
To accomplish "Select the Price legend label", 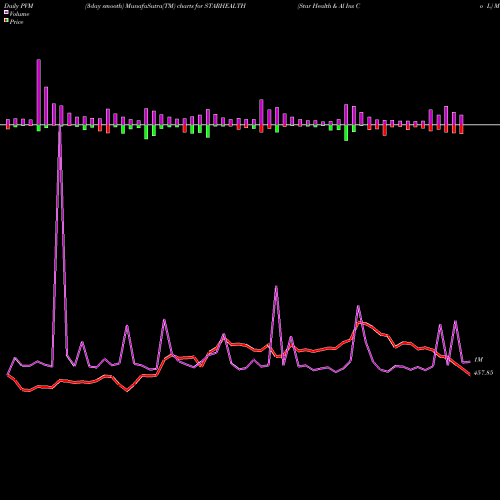I will point(16,22).
